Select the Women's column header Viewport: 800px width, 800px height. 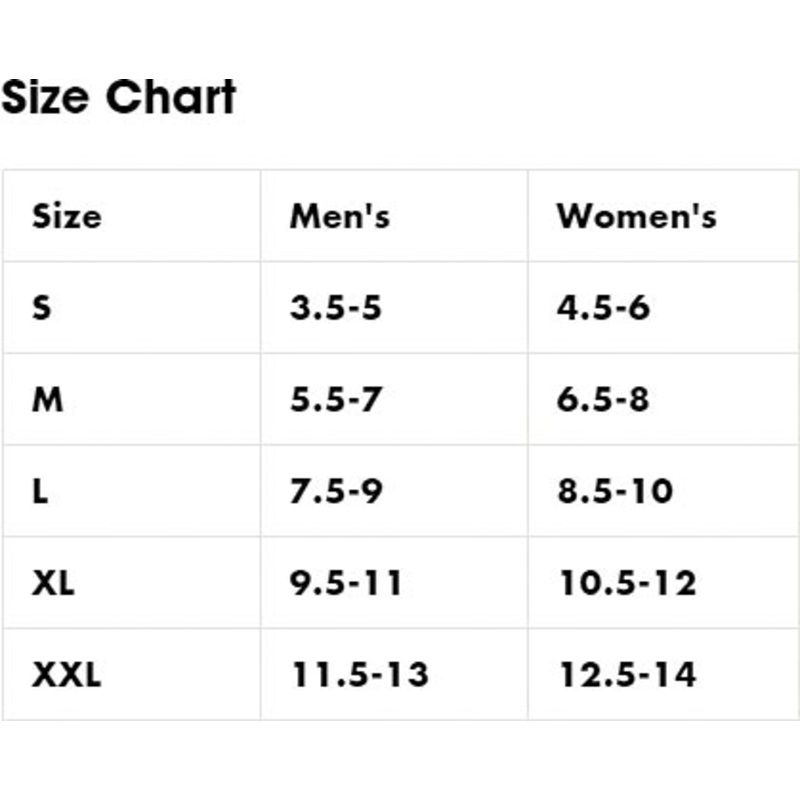coord(637,216)
